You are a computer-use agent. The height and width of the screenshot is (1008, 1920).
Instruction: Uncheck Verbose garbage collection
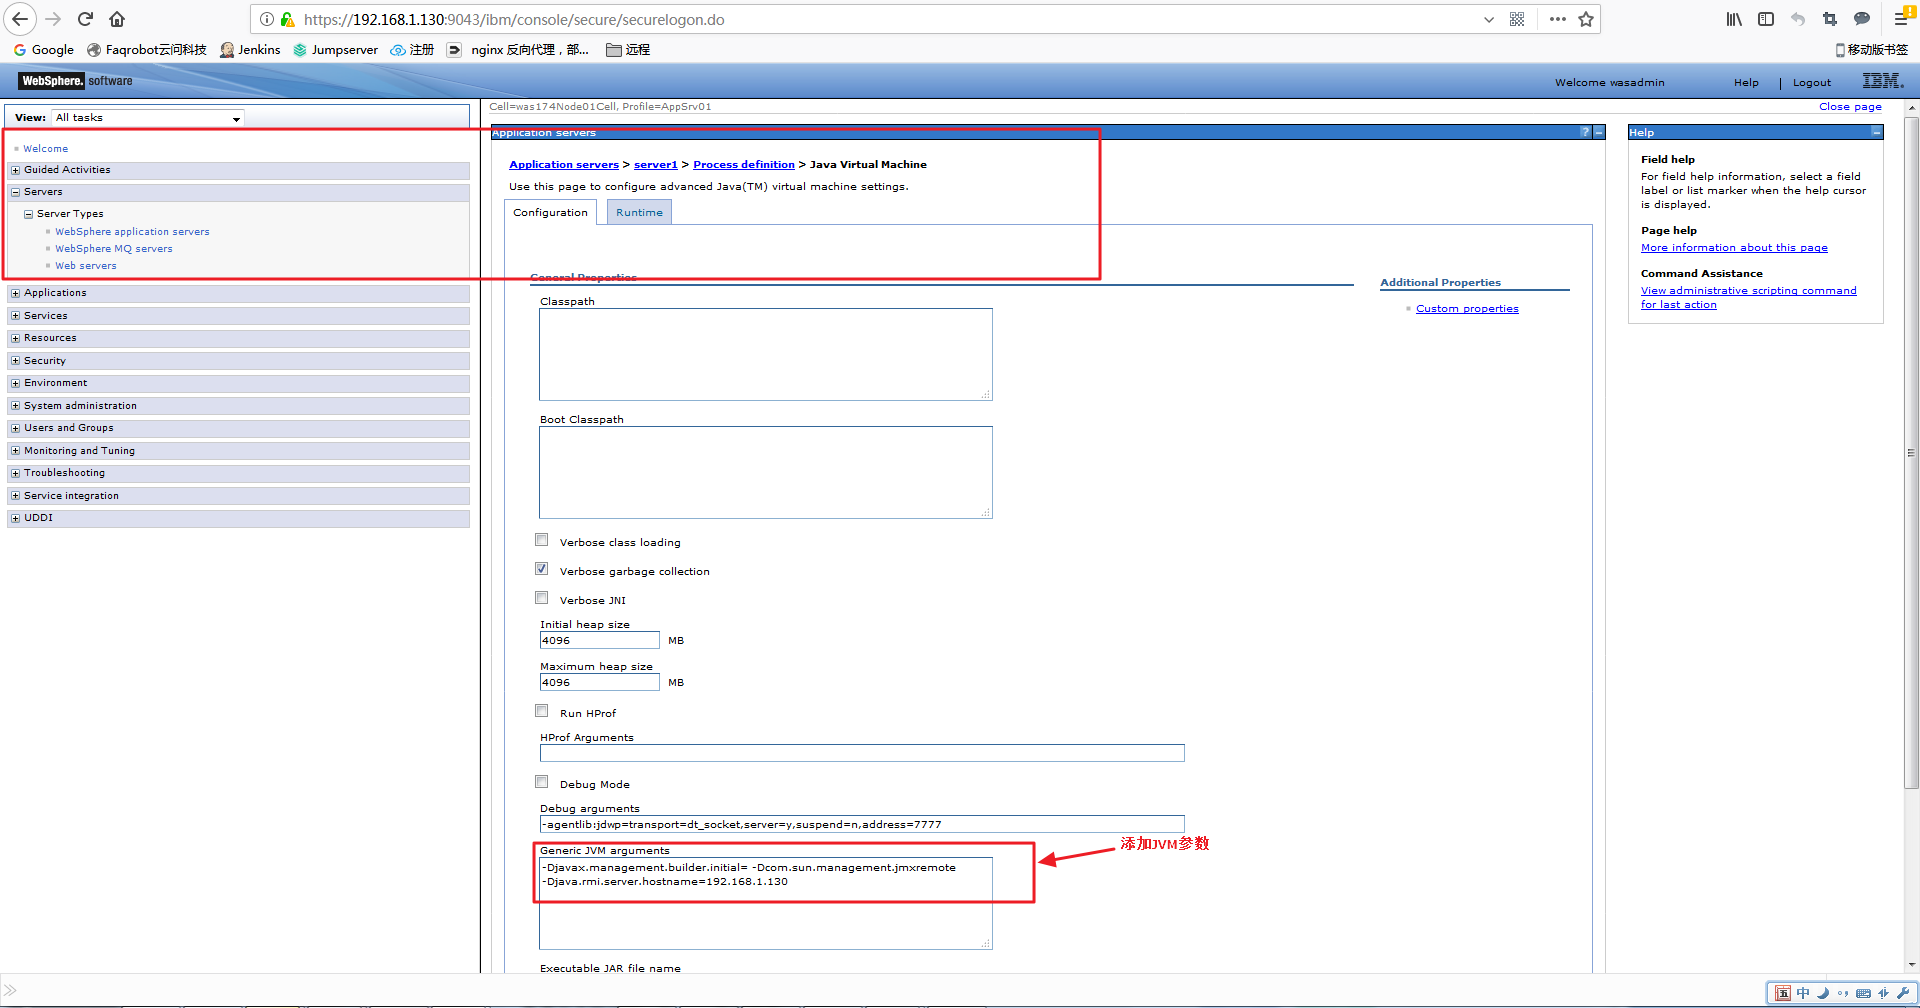tap(541, 569)
